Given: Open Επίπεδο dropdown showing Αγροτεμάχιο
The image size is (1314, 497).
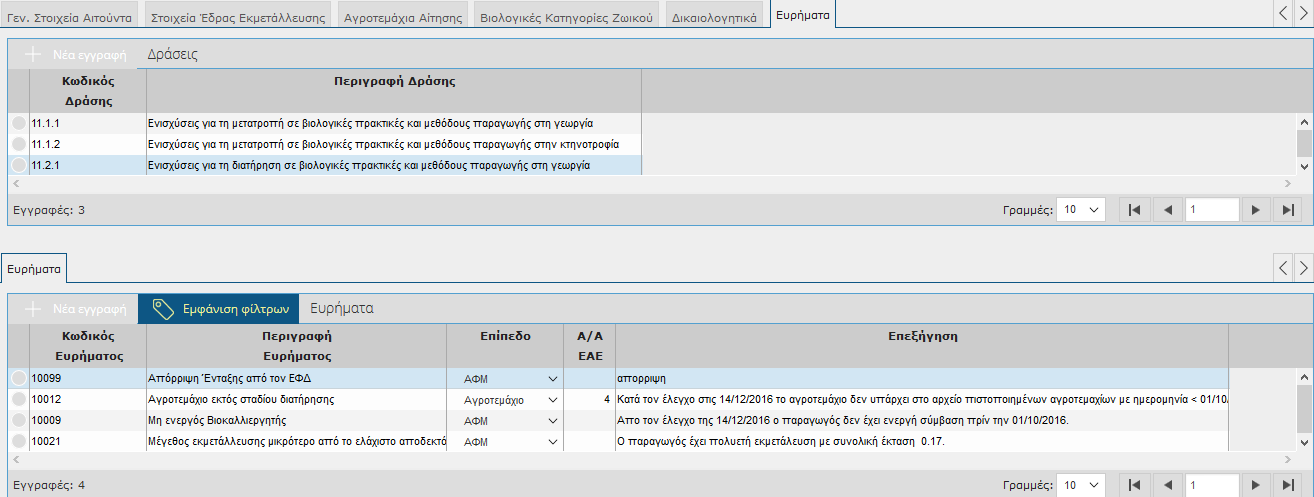Looking at the screenshot, I should [552, 399].
